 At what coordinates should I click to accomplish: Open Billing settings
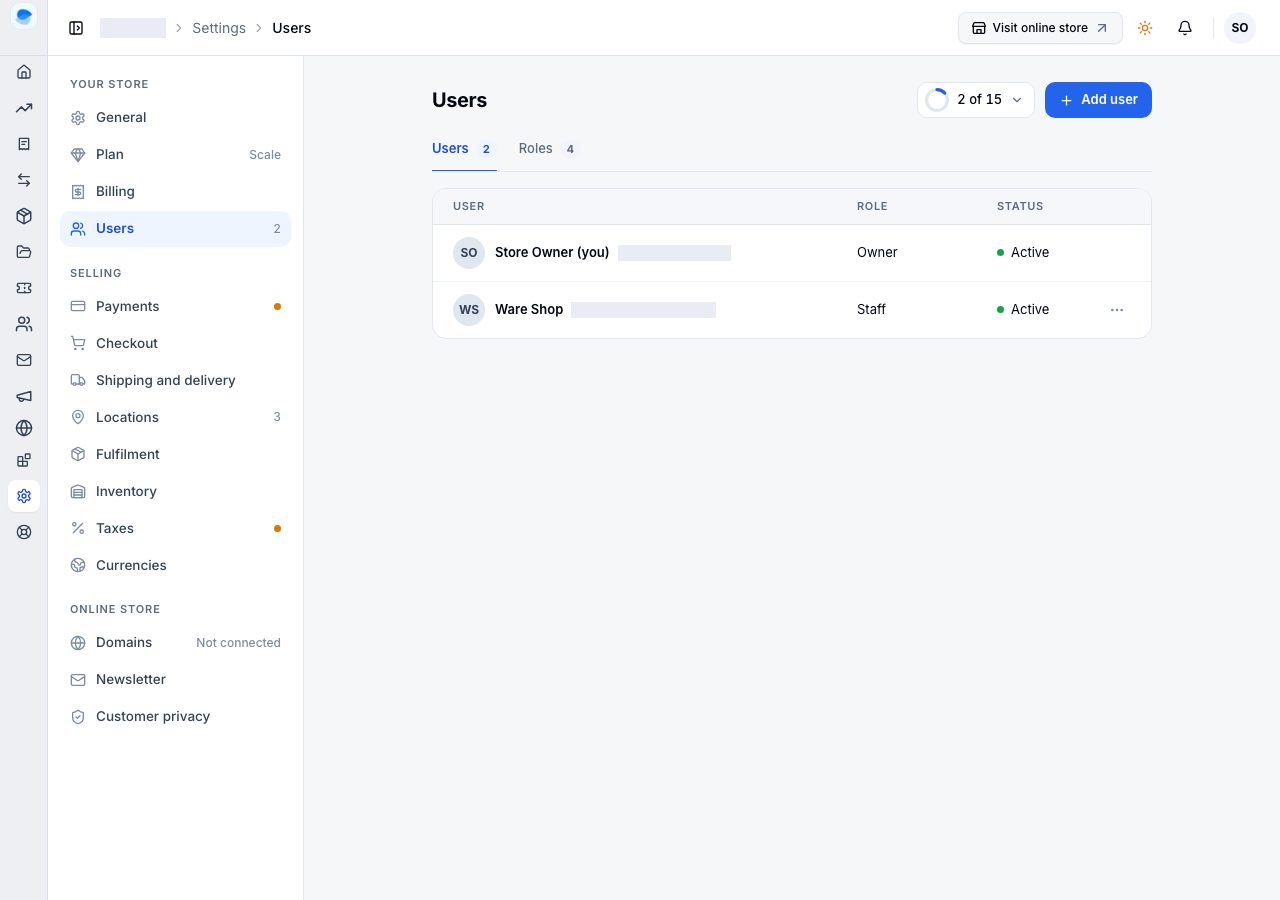(175, 191)
